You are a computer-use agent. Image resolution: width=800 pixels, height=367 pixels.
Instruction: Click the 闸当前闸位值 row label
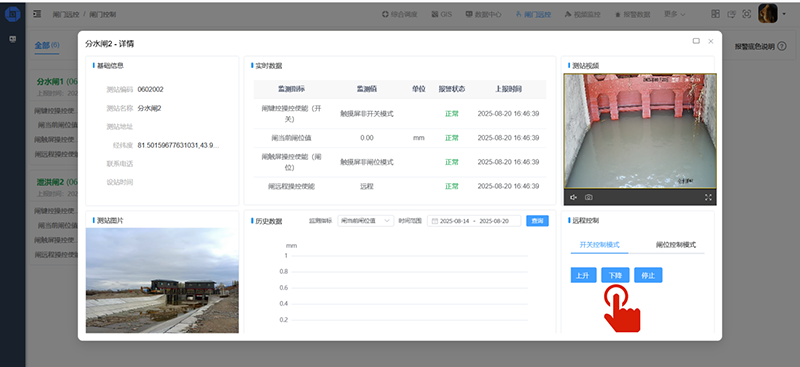point(291,138)
